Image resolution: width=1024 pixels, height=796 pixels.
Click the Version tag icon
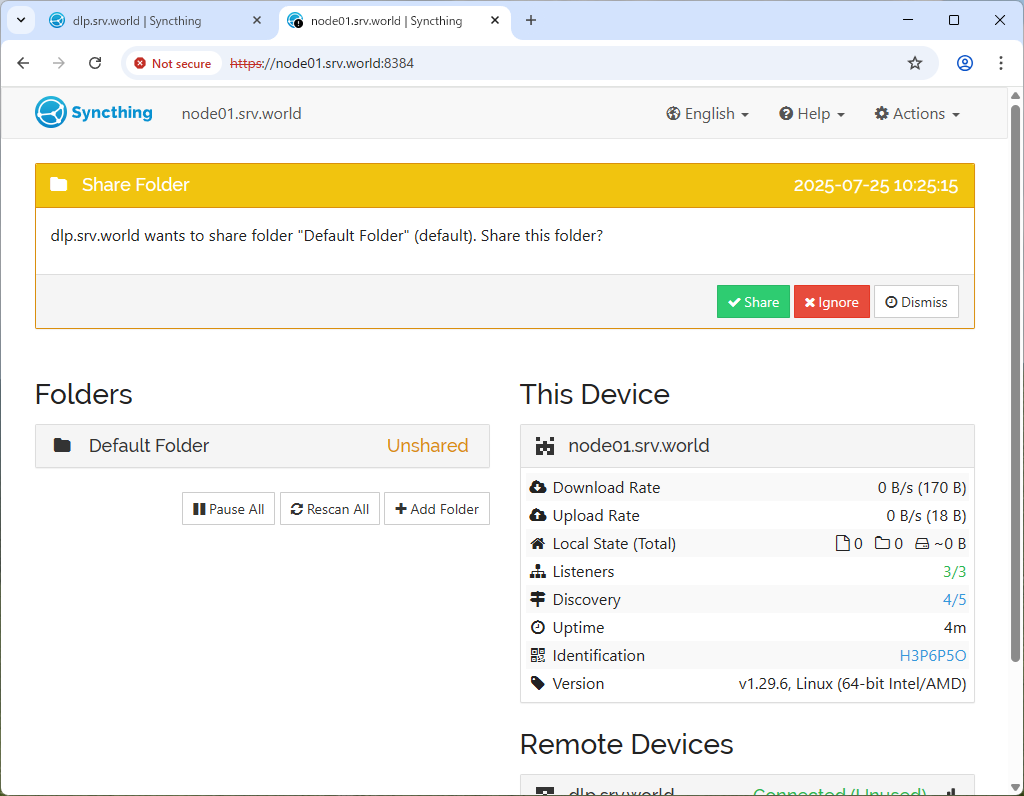coord(537,683)
